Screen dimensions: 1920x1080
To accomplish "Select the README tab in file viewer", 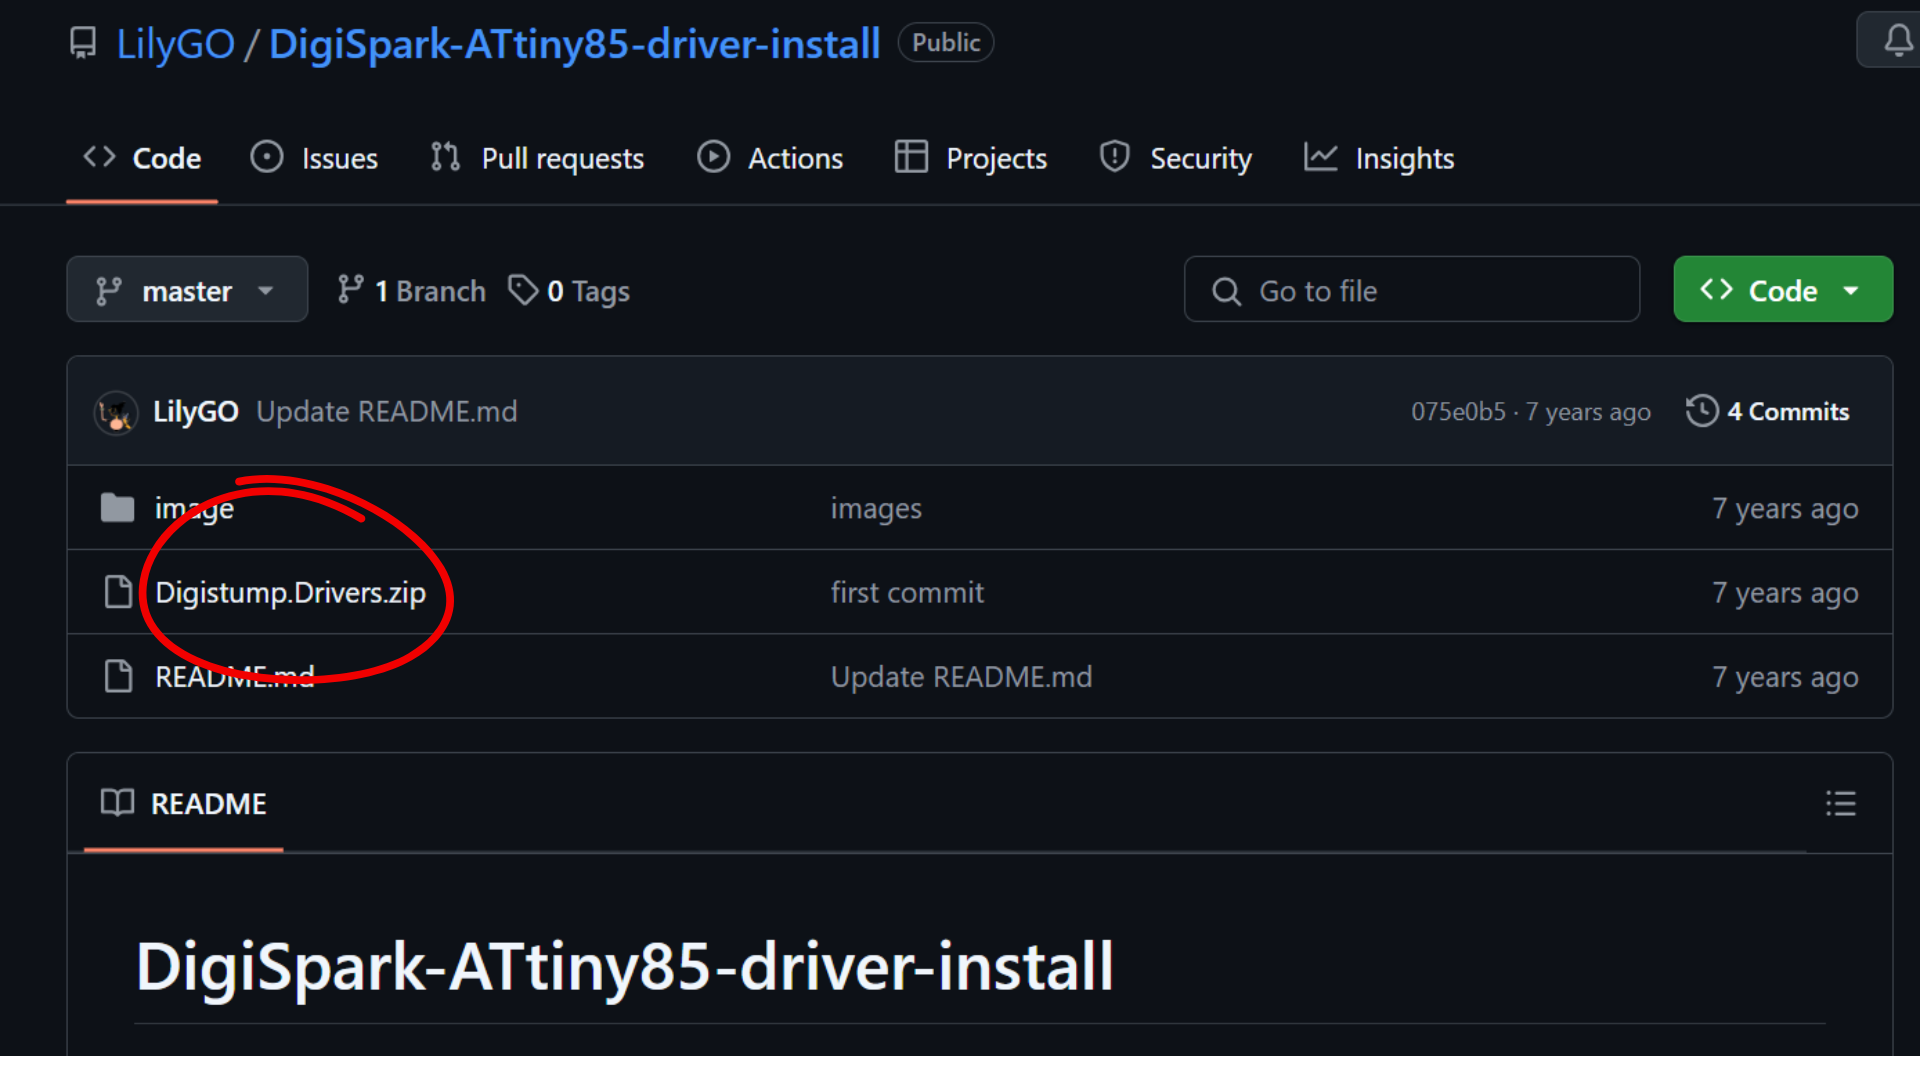I will tap(184, 804).
